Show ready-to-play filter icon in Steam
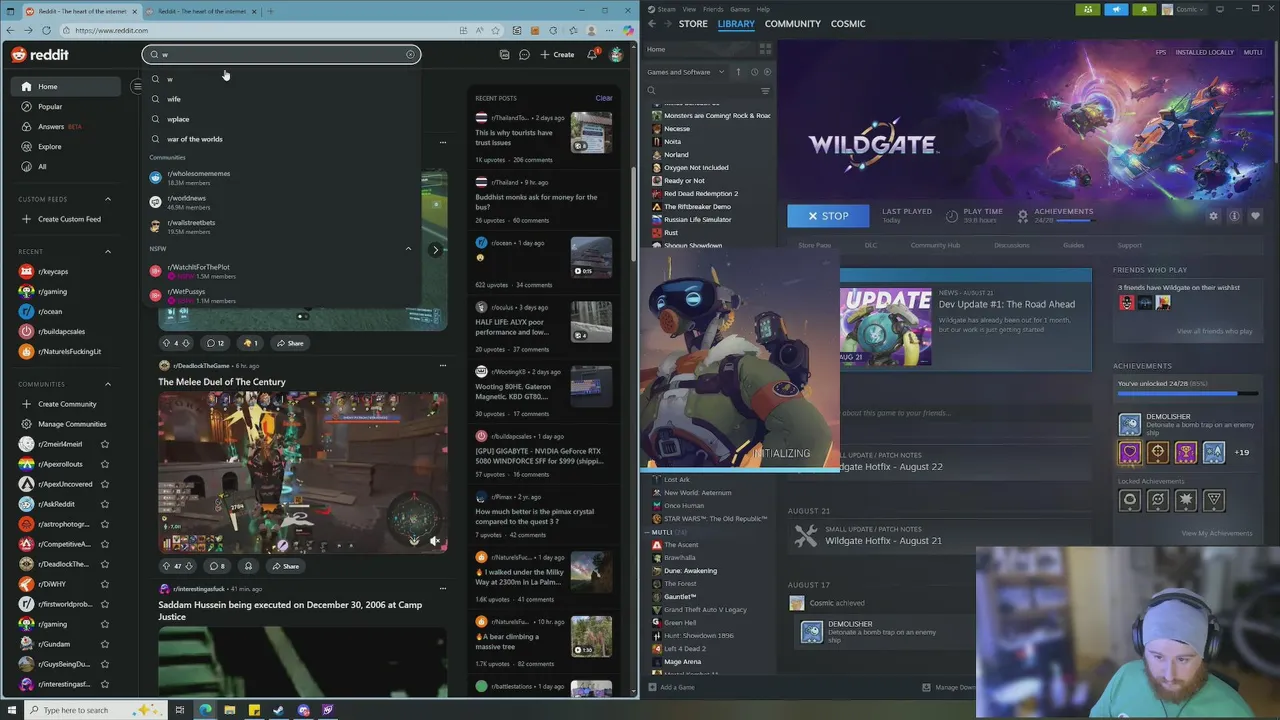The width and height of the screenshot is (1280, 720). pyautogui.click(x=767, y=72)
